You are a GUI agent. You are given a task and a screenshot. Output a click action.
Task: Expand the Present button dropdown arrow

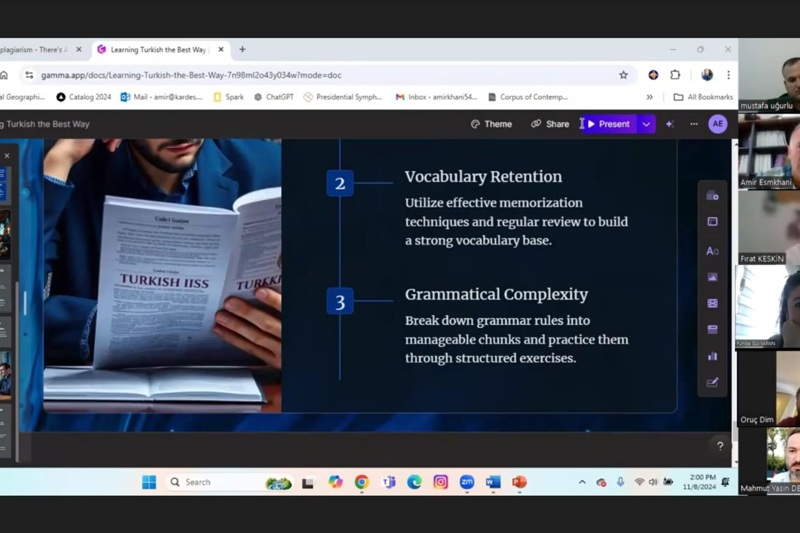[646, 124]
